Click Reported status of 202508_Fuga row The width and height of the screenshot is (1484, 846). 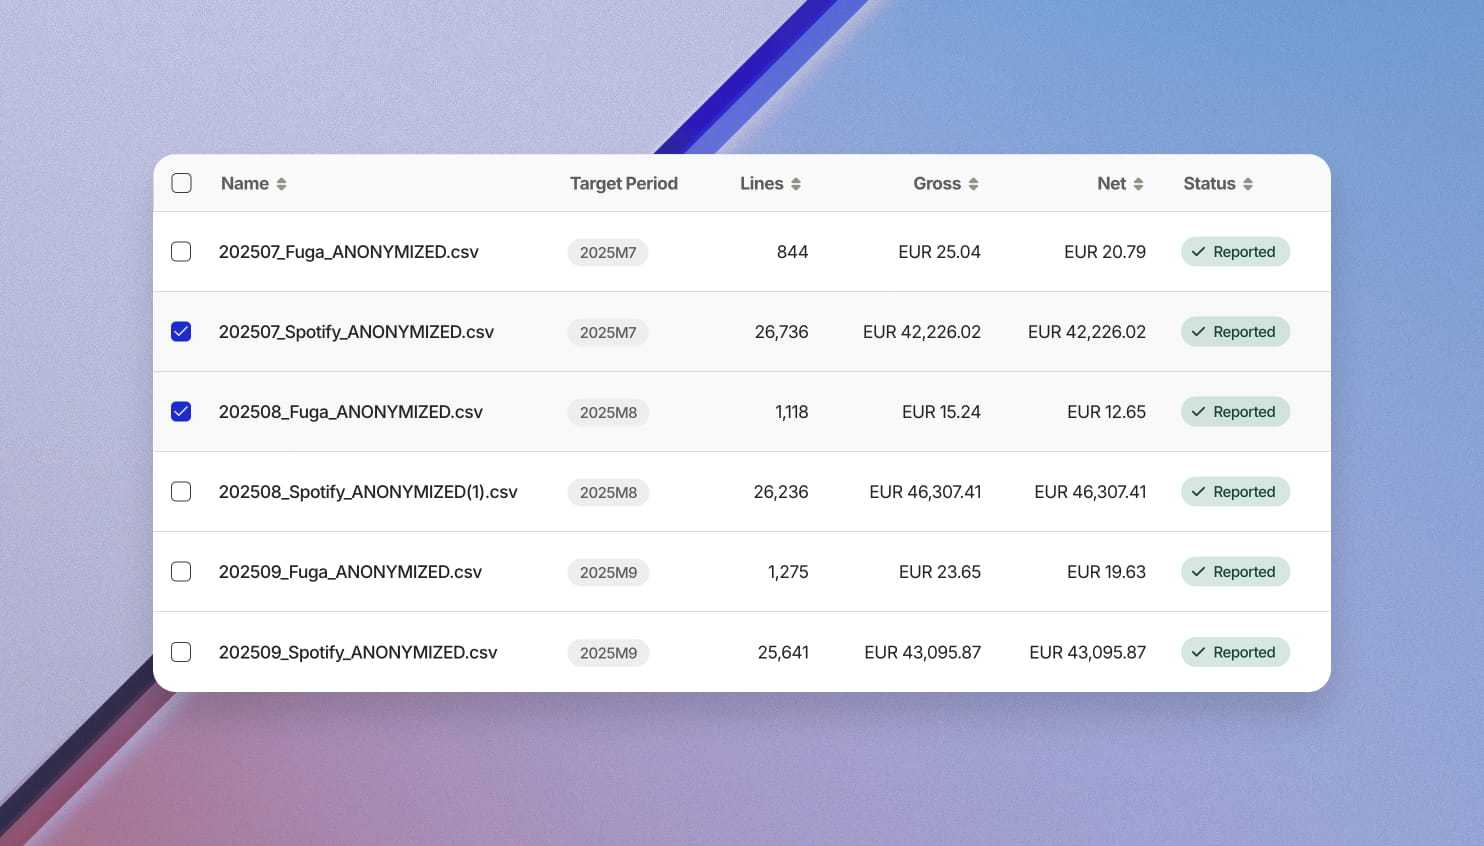click(1235, 412)
